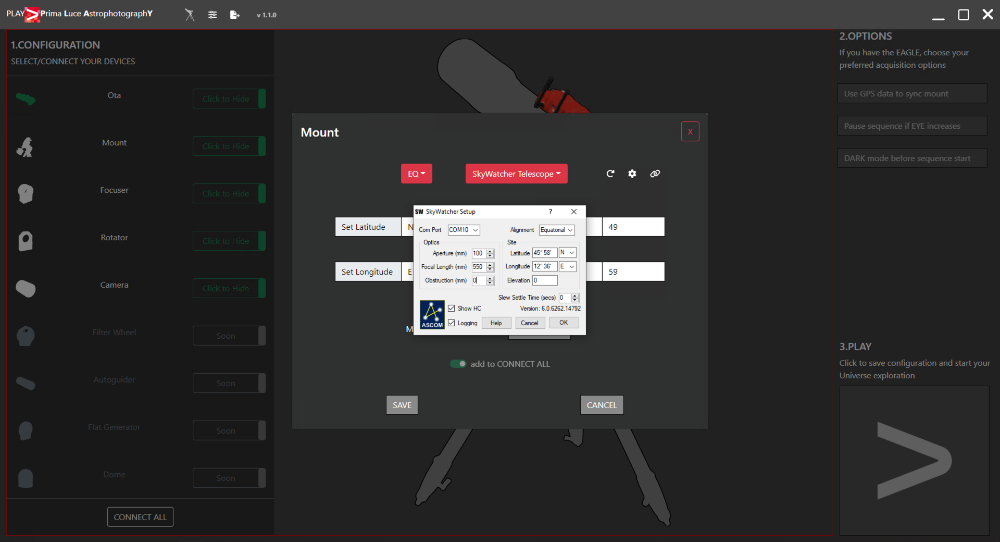Screen dimensions: 1000x542
Task: Click the Aperture value field showing 100
Action: click(479, 253)
